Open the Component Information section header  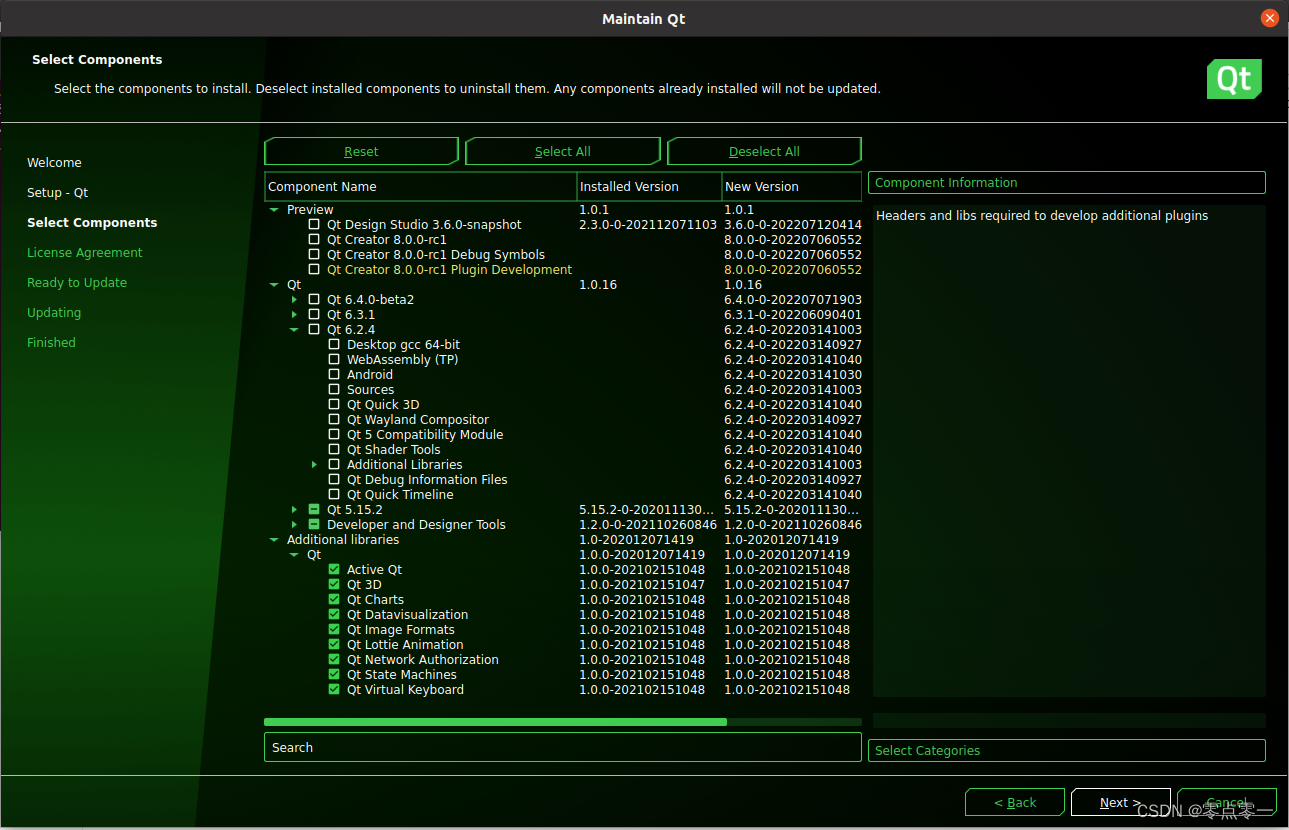pyautogui.click(x=1067, y=183)
